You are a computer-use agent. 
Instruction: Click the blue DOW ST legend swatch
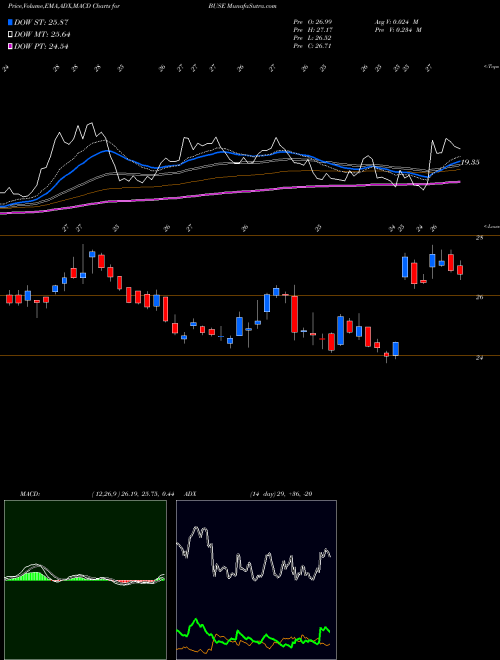pyautogui.click(x=10, y=22)
